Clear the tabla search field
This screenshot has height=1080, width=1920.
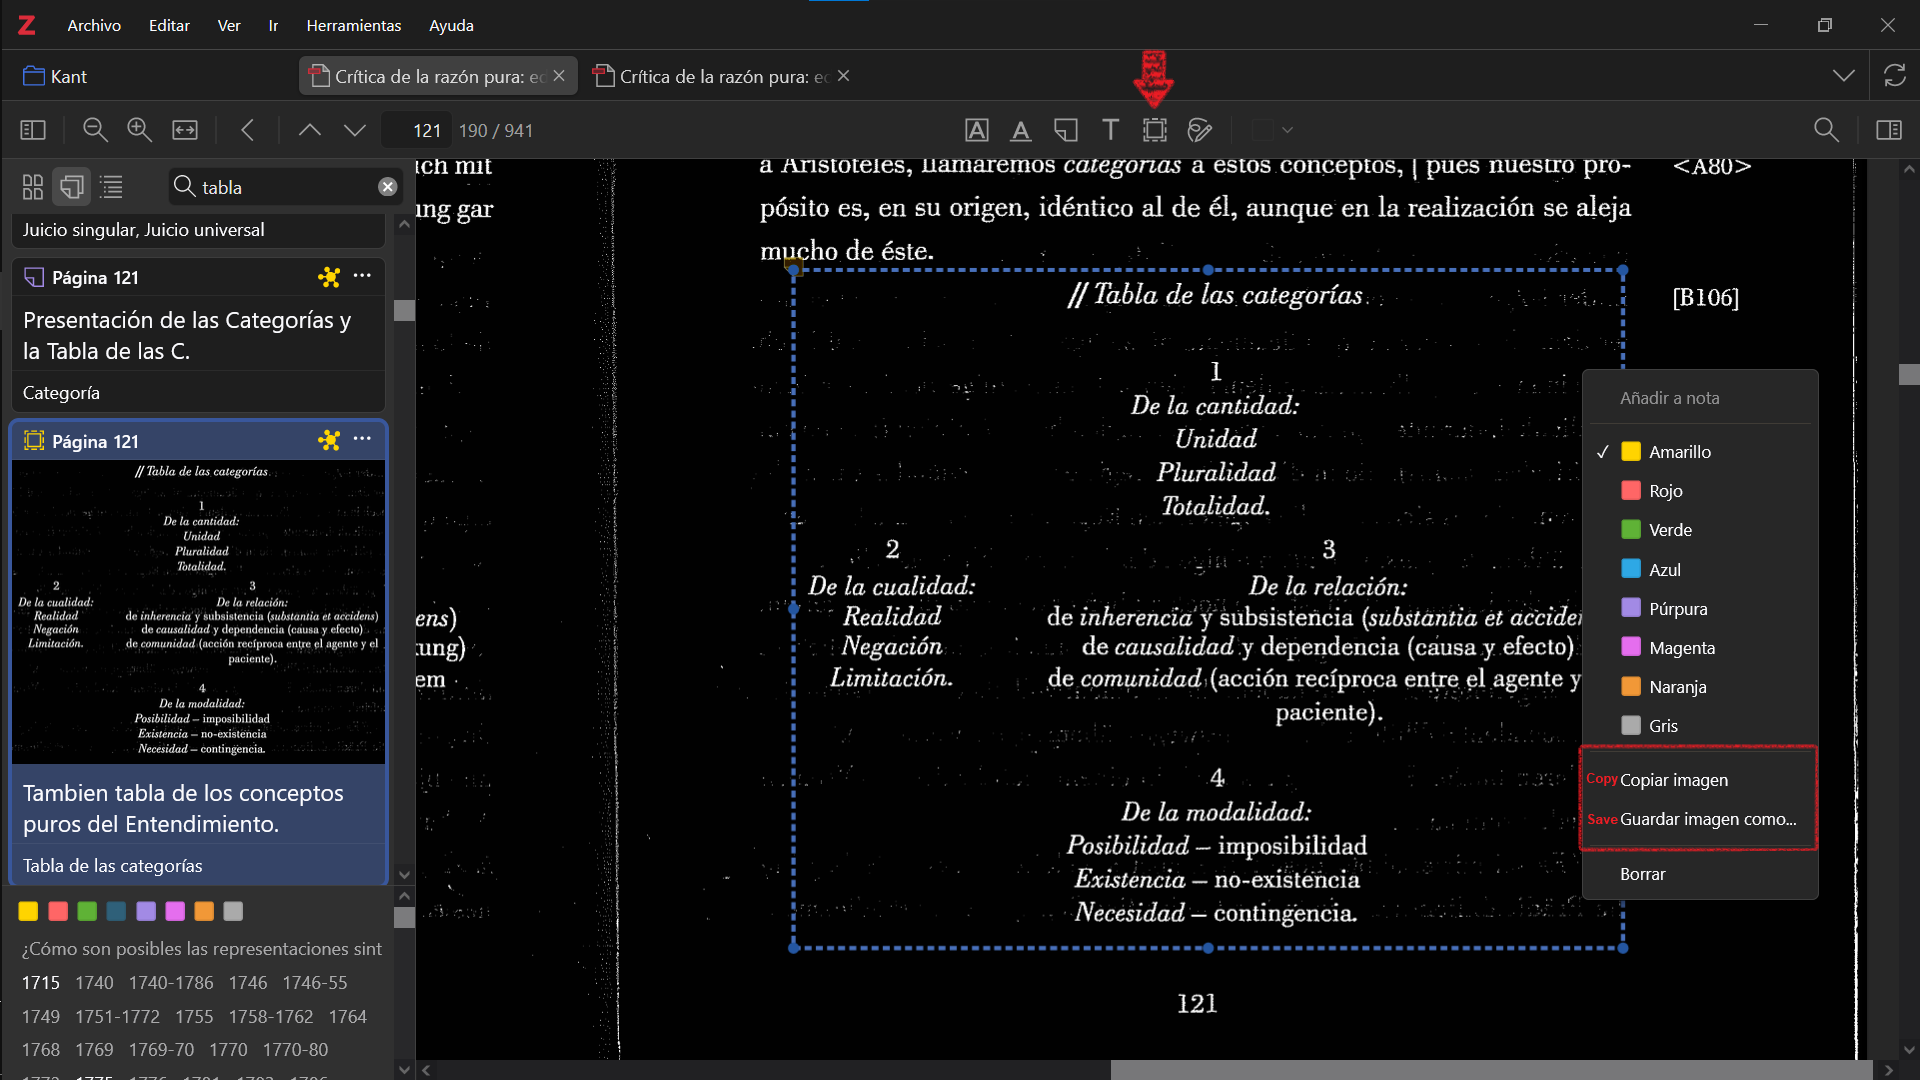(387, 187)
